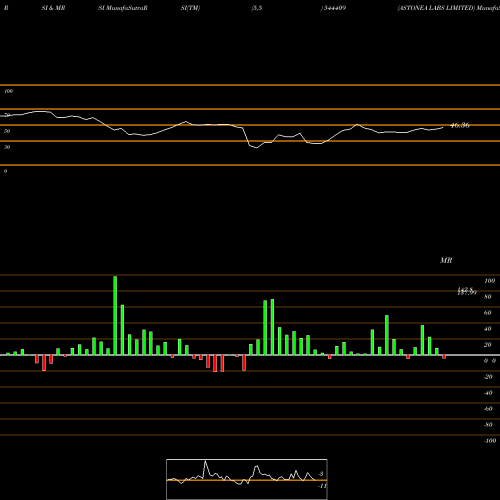Click the -20 label on MR axis

click(x=488, y=377)
